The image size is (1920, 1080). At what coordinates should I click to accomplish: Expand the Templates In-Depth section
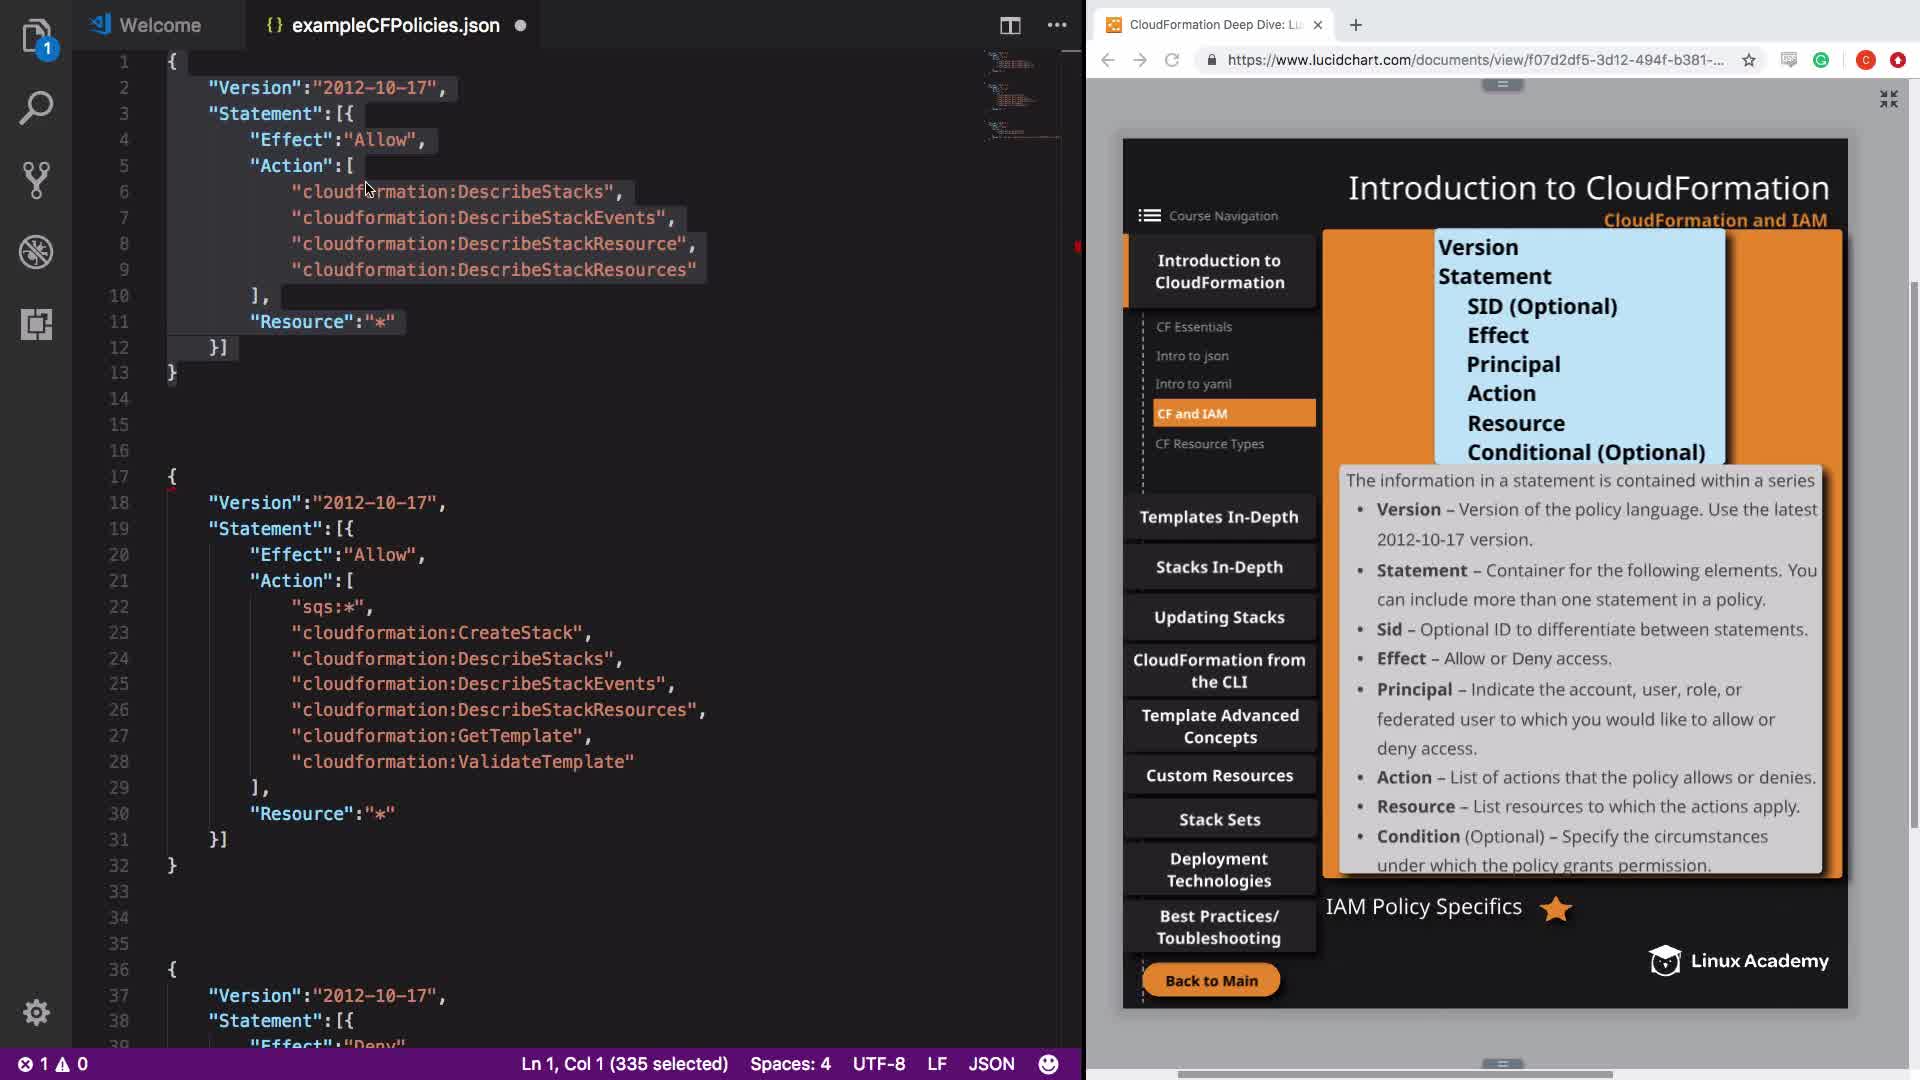click(x=1219, y=517)
